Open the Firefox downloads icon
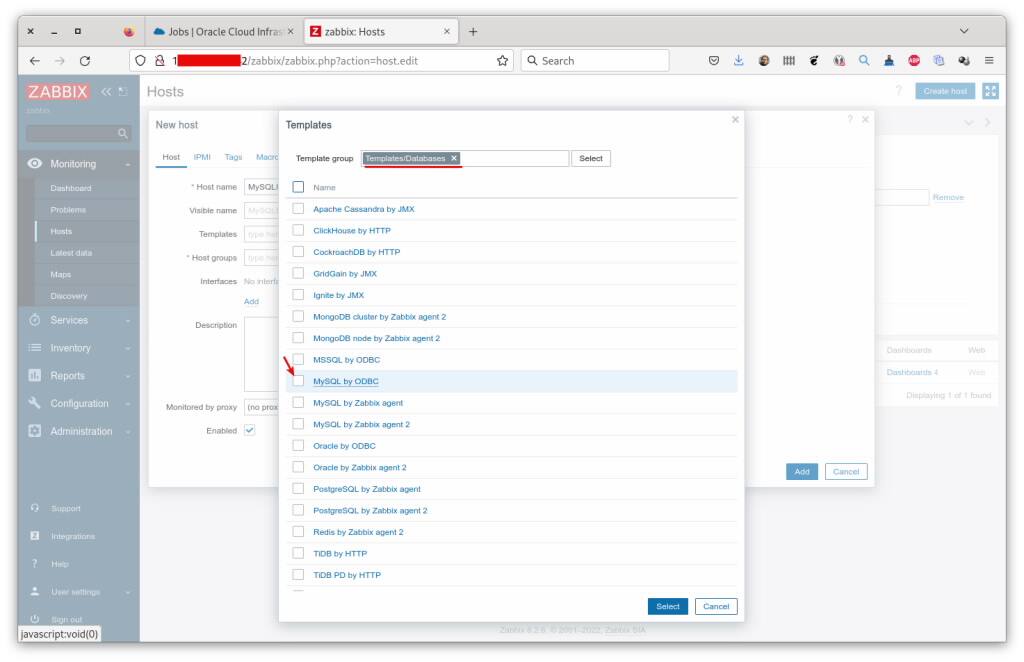Image resolution: width=1024 pixels, height=662 pixels. point(739,61)
